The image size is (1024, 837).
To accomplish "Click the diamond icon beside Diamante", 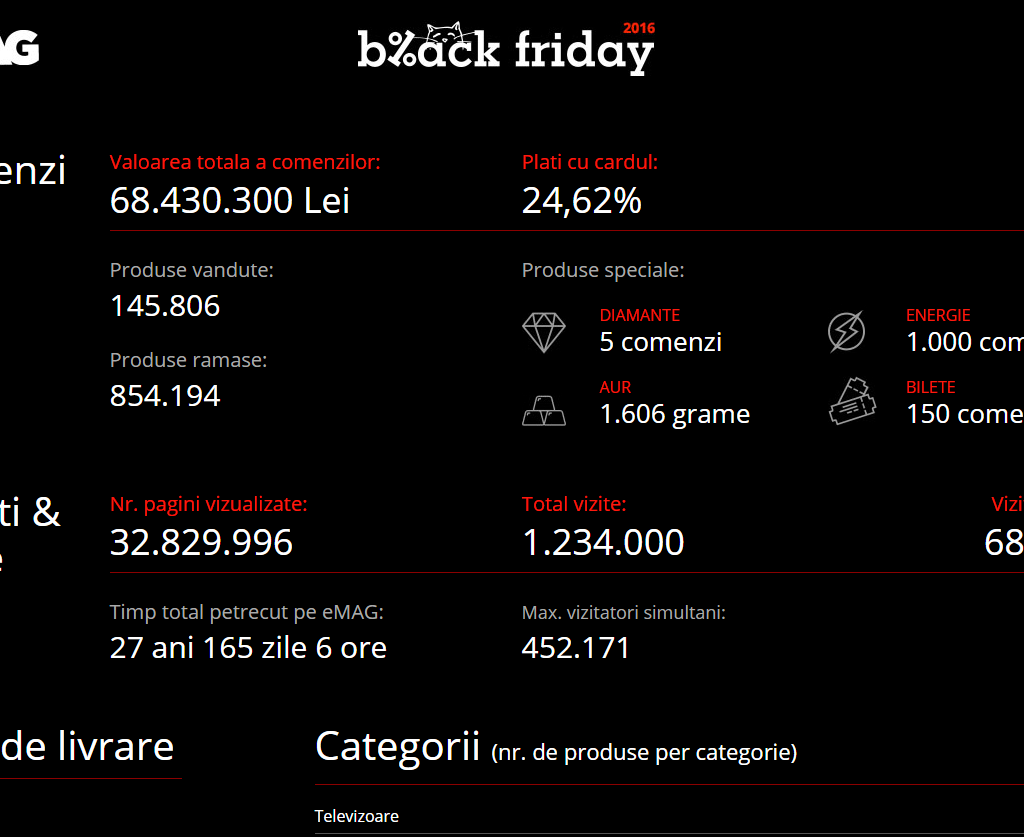I will click(x=543, y=332).
